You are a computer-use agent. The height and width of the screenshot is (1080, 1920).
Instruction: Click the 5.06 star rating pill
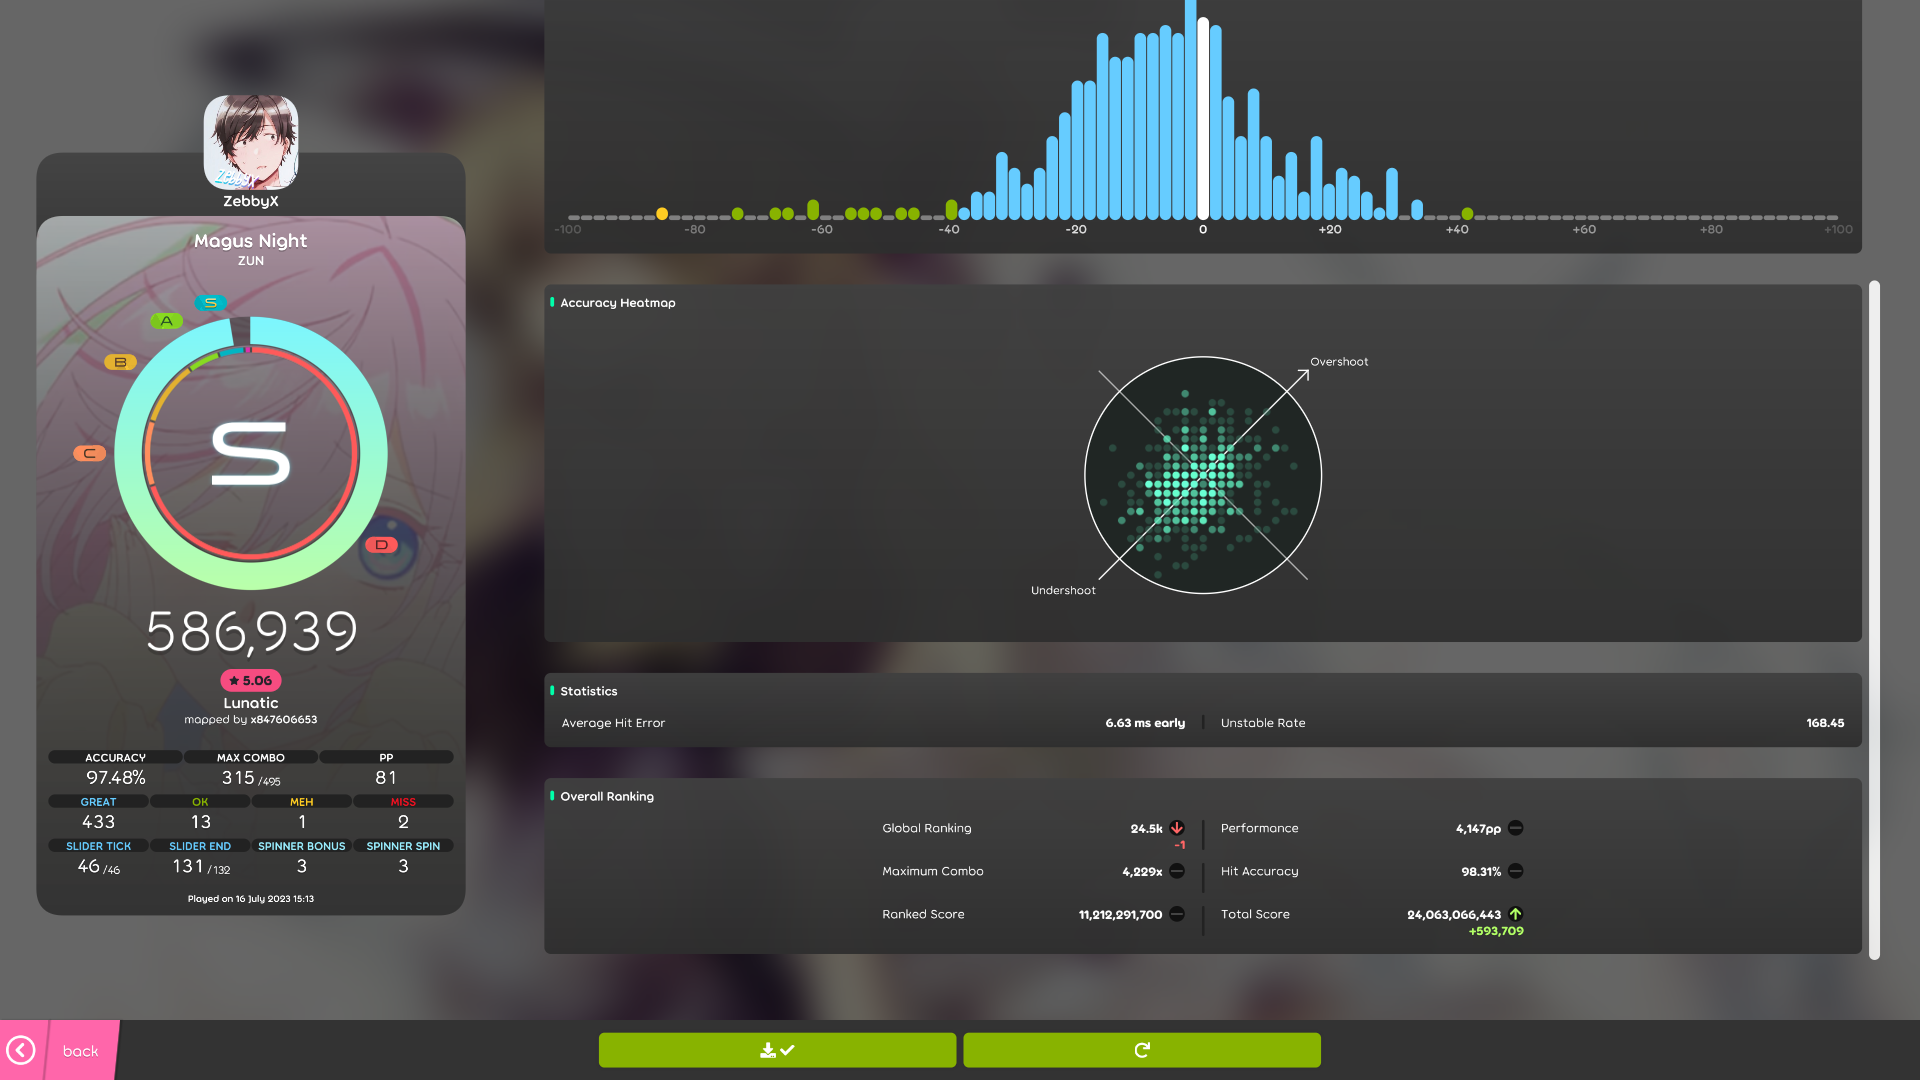(x=251, y=680)
